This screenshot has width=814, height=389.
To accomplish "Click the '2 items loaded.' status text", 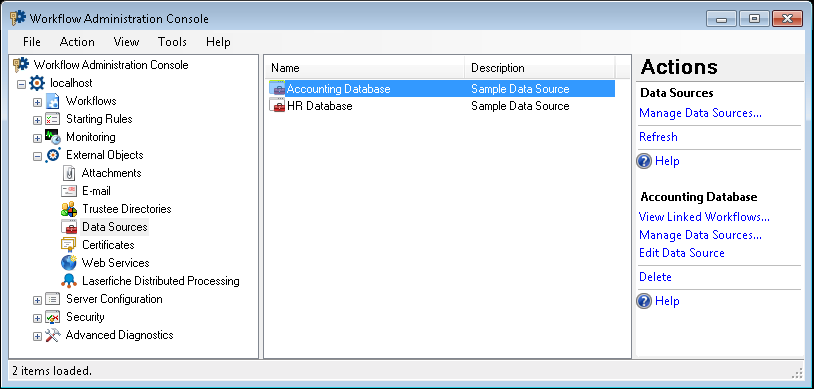I will 52,371.
